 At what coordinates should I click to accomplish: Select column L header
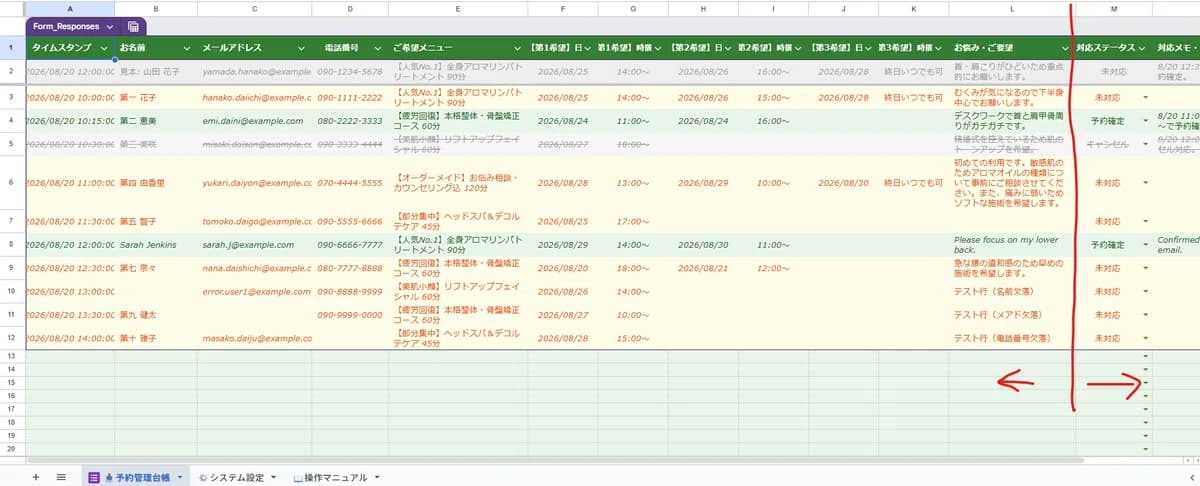[x=1012, y=9]
